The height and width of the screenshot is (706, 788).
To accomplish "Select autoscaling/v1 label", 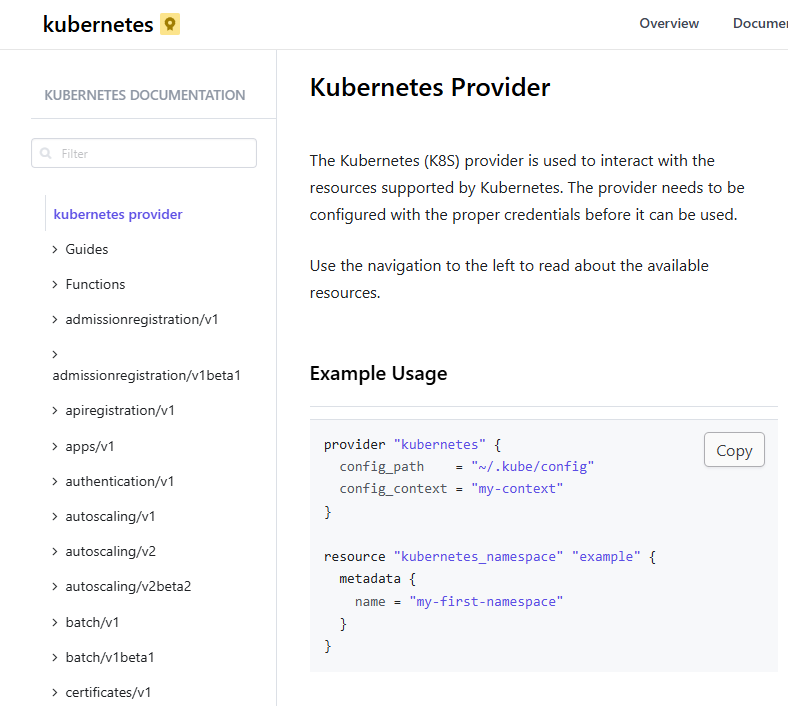I will coord(110,517).
